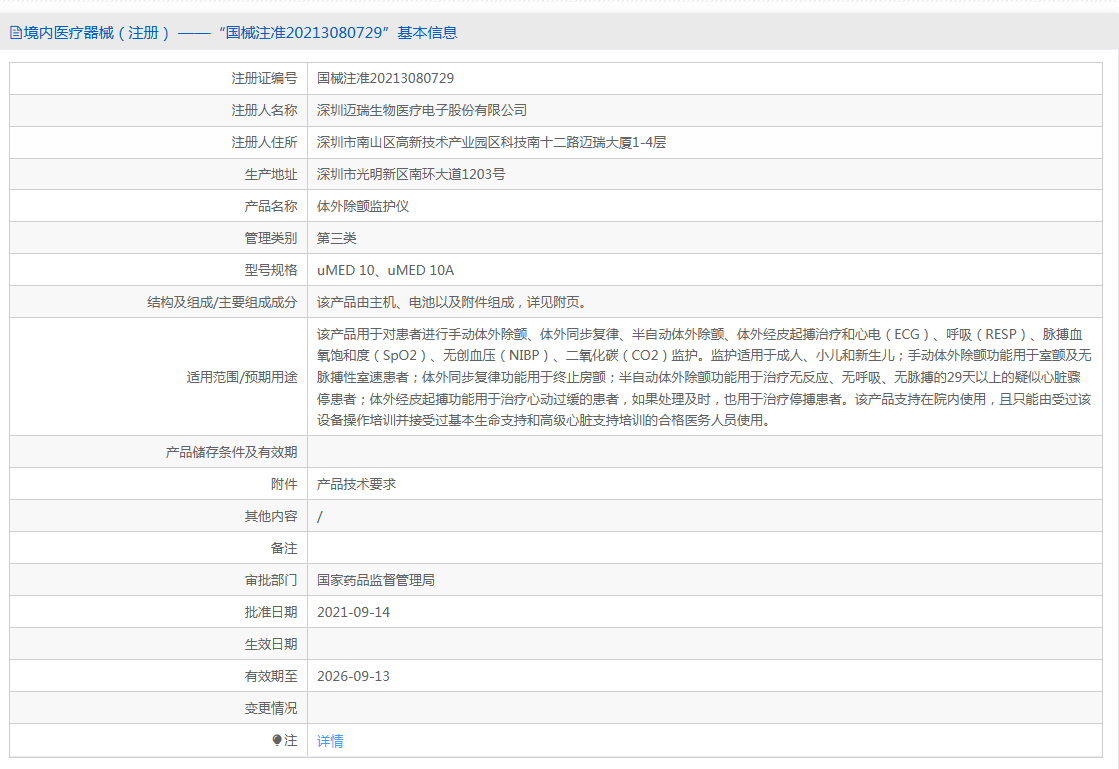Click registrant name 深圳迈瑞生物医疗电子股份有限公司
1119x769 pixels.
[422, 111]
